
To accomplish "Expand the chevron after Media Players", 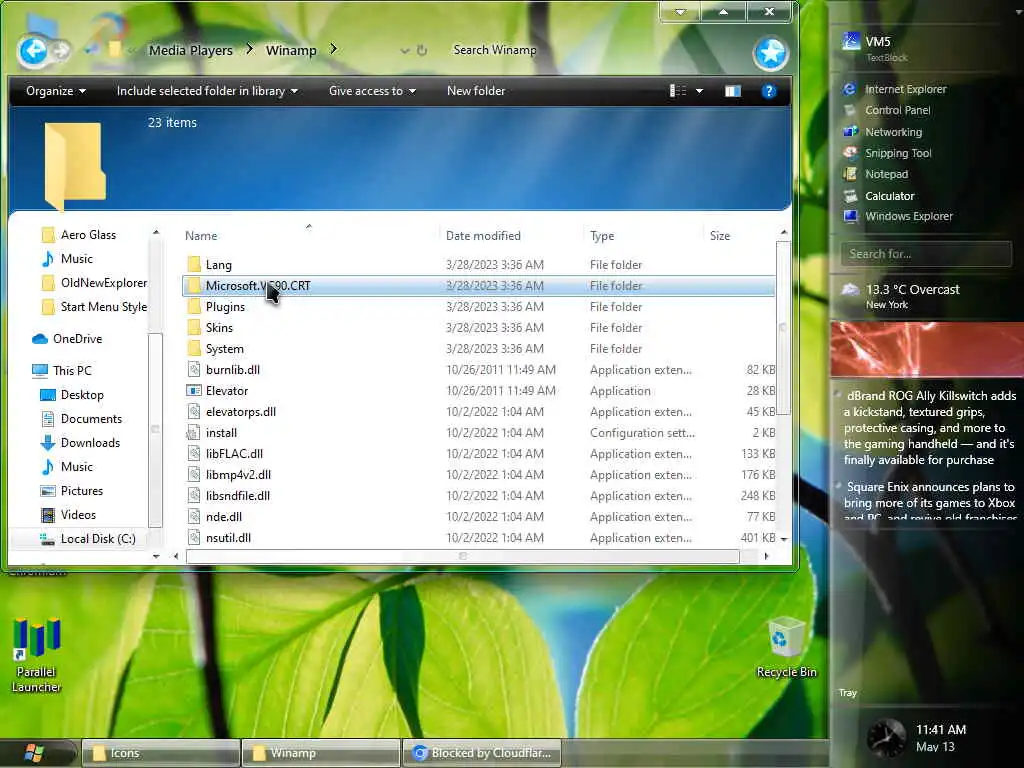I will coord(249,49).
